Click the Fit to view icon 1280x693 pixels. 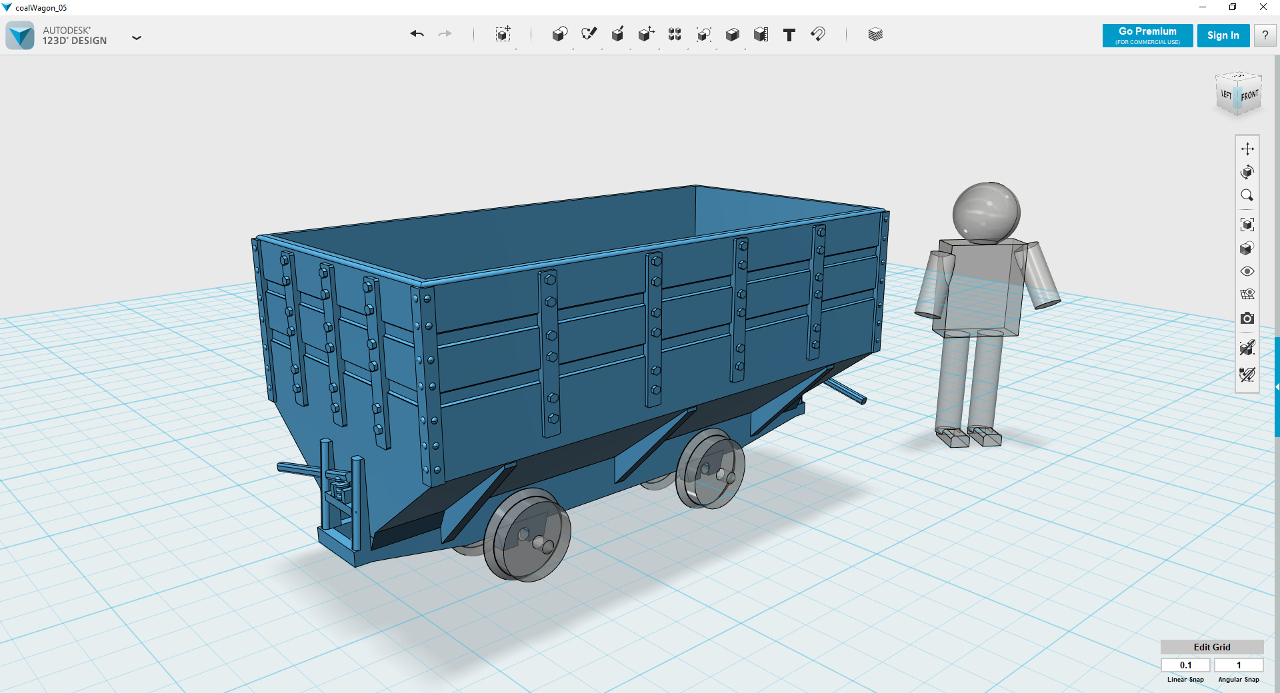[x=1247, y=224]
